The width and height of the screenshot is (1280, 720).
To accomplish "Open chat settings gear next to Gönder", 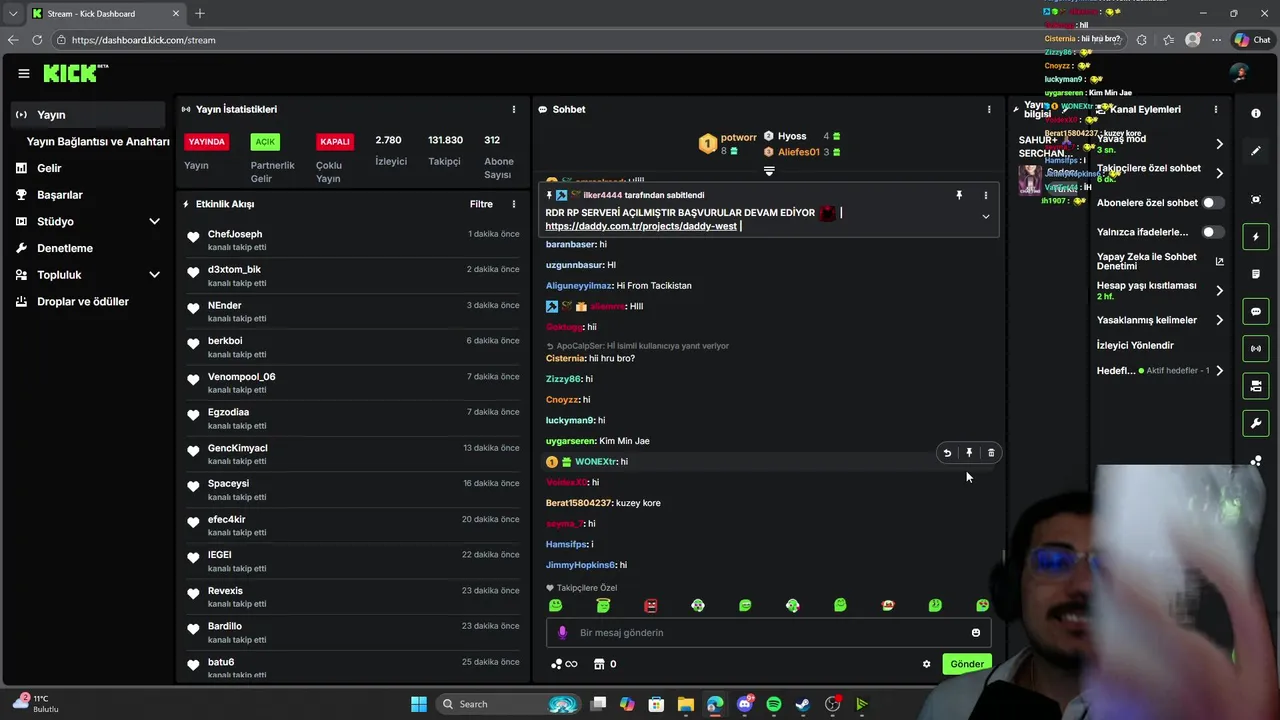I will point(926,664).
